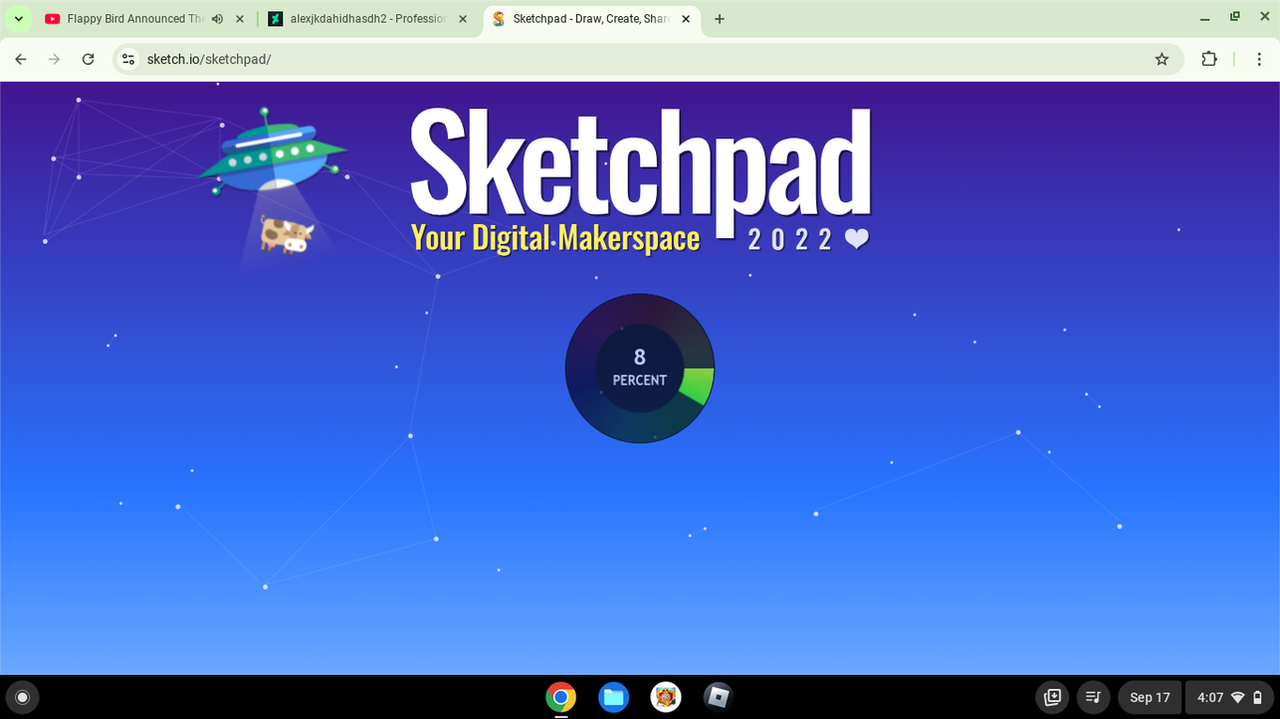Click the 8 percent loading progress circle

point(640,368)
